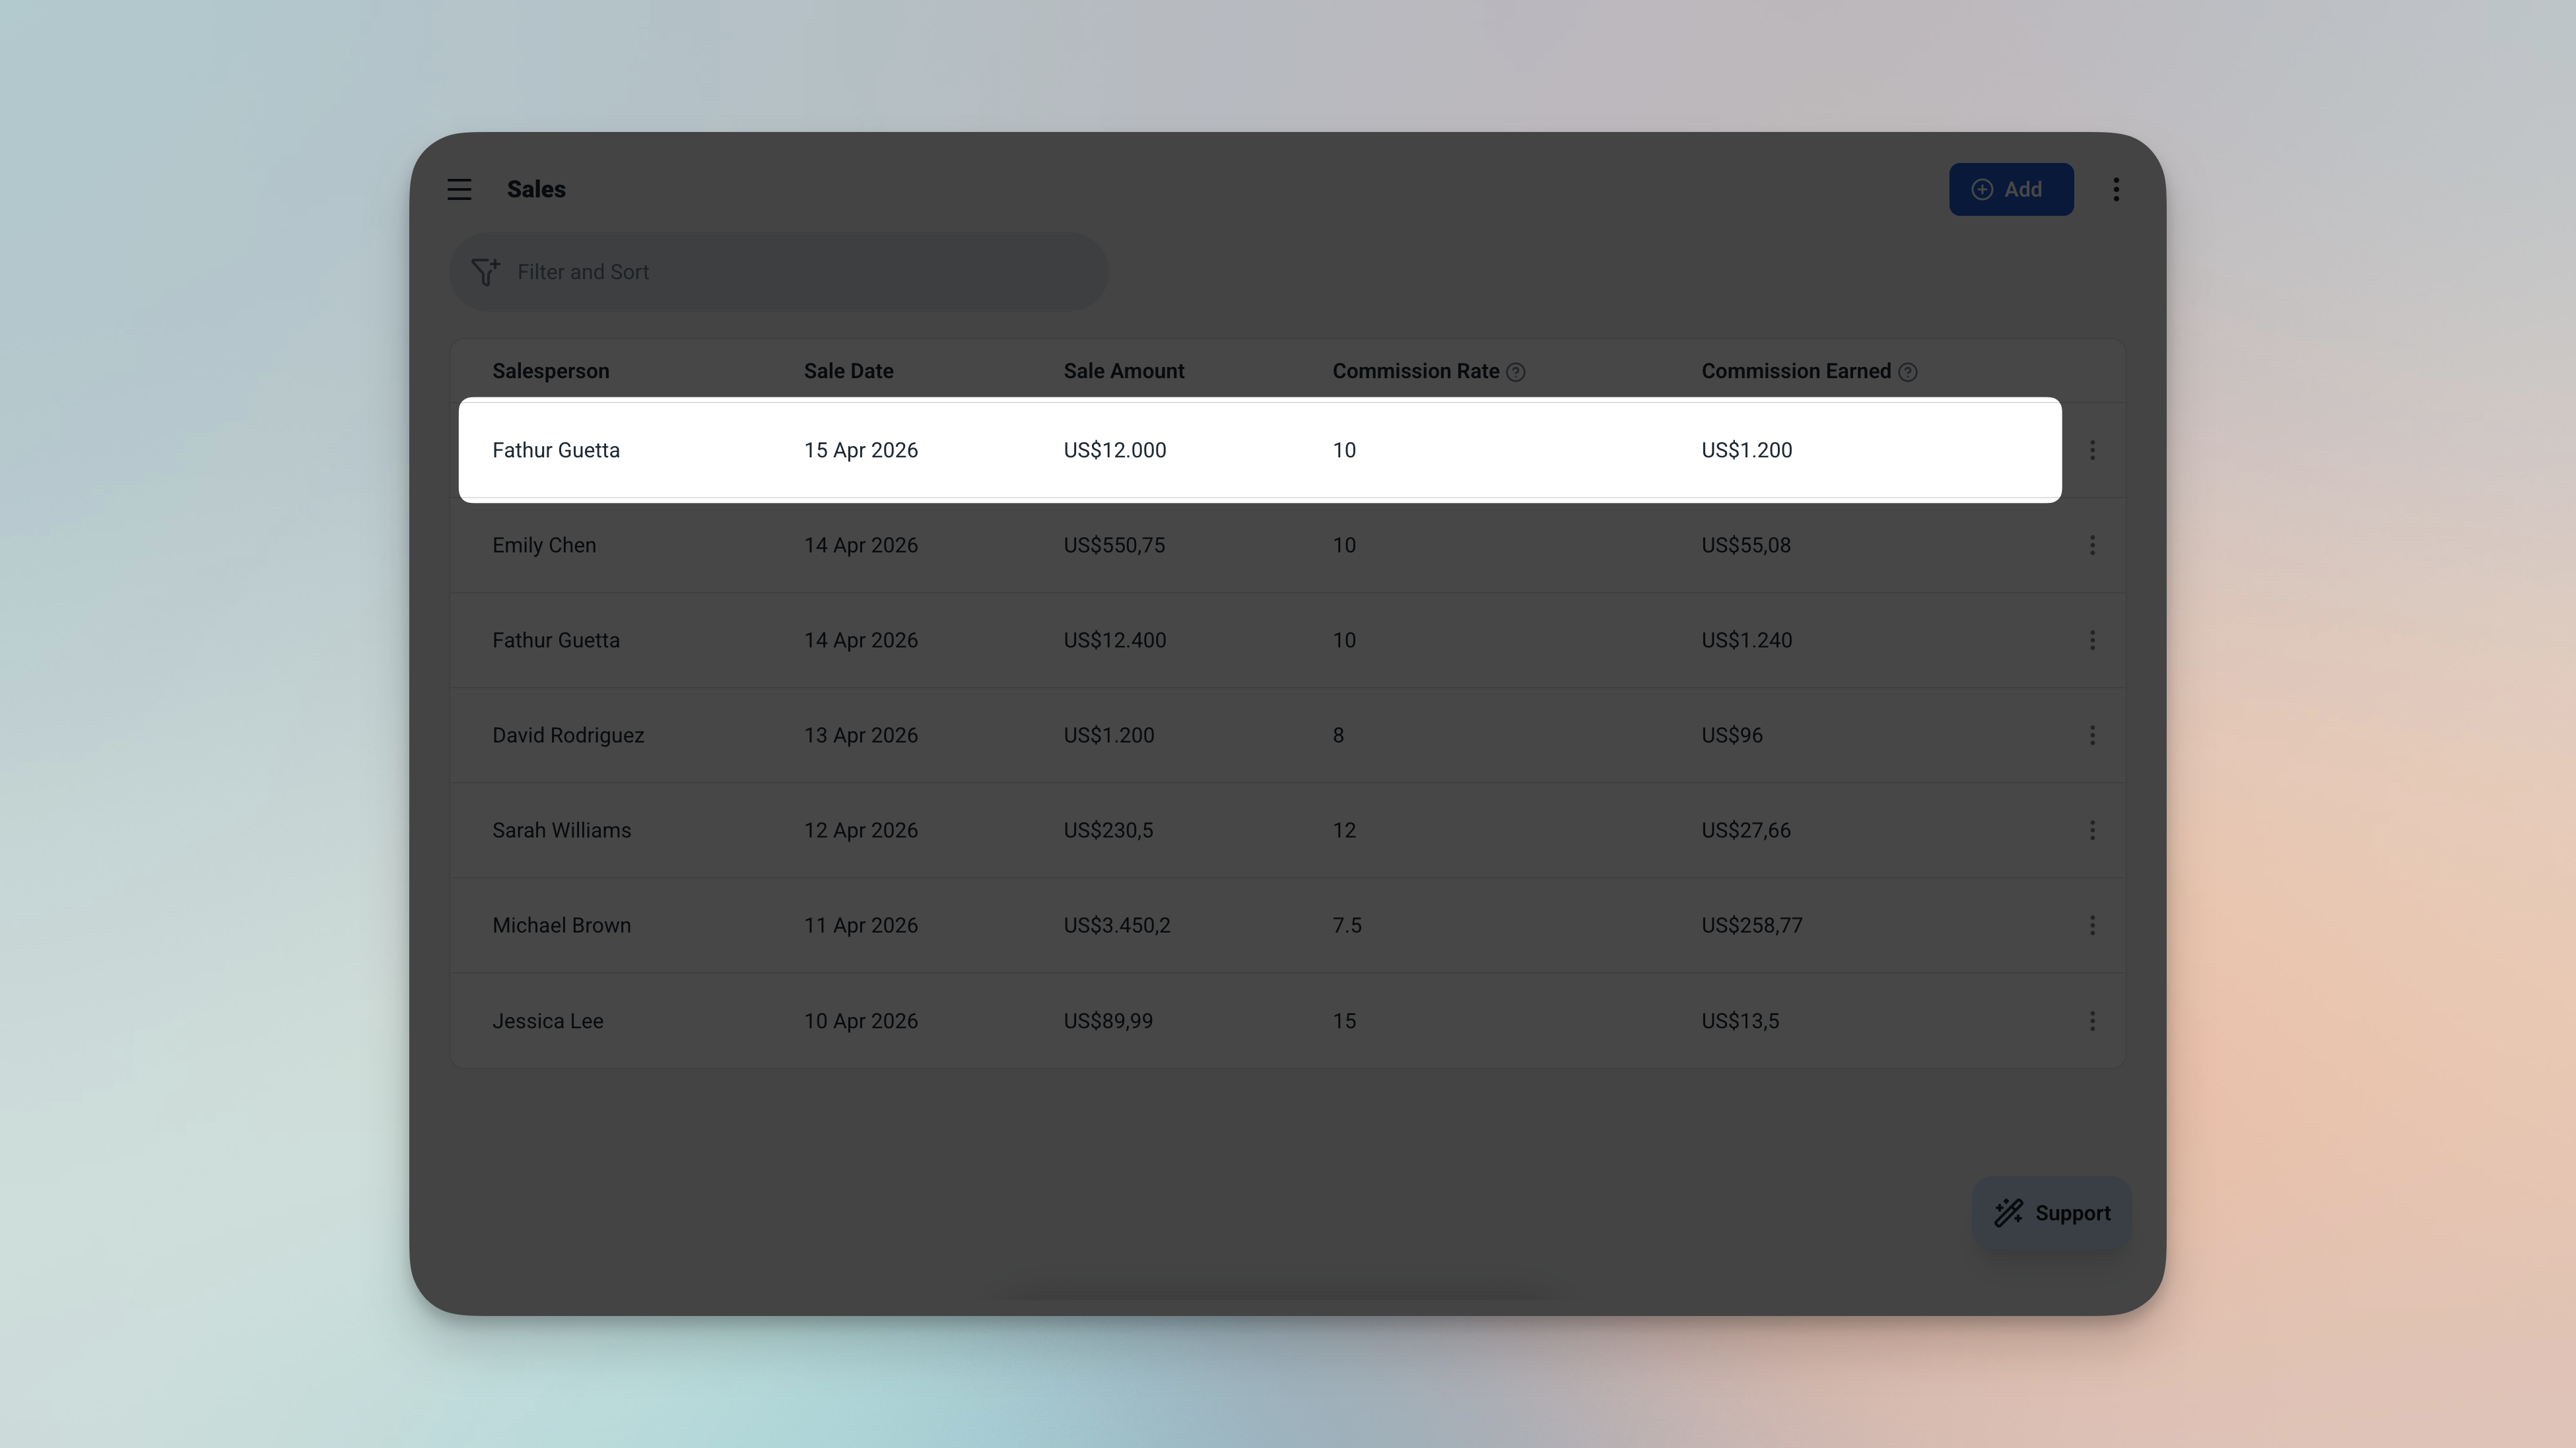Image resolution: width=2576 pixels, height=1448 pixels.
Task: Click the filter icon in the search bar
Action: tap(486, 271)
